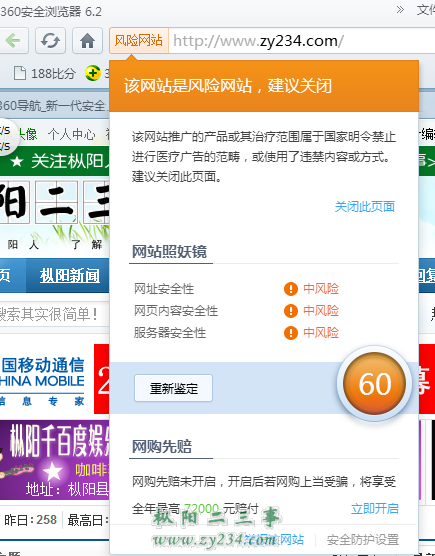This screenshot has height=556, width=435.
Task: Click the address bar showing zy234.com
Action: [x=301, y=41]
